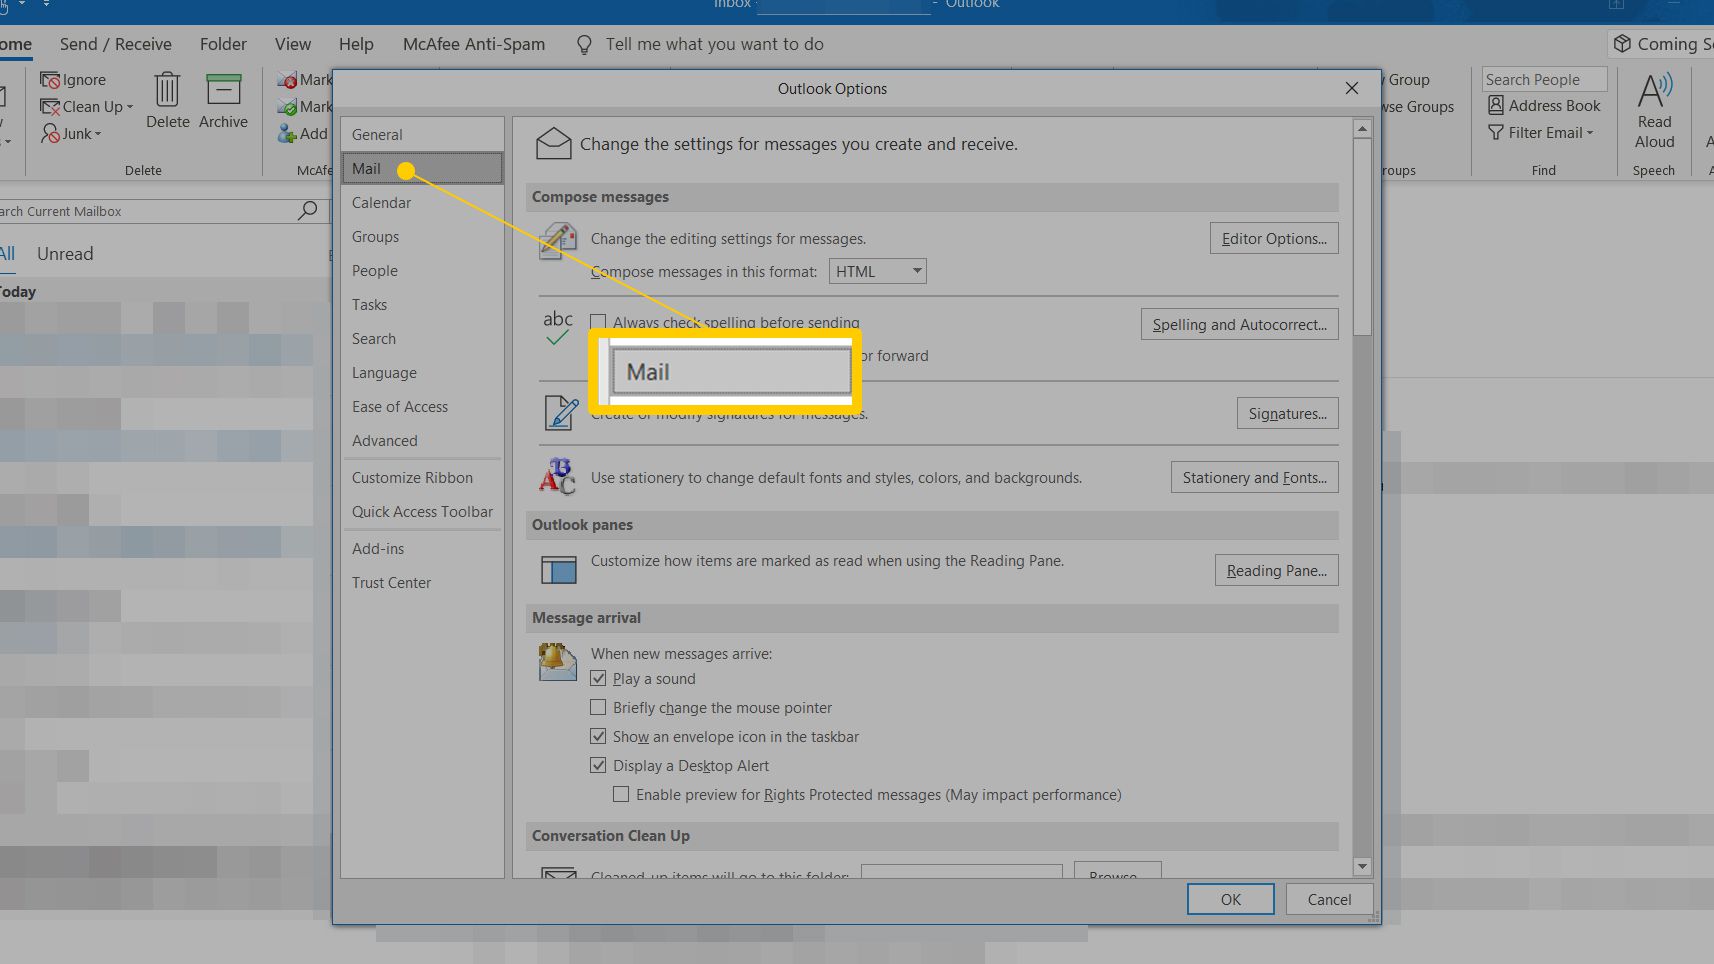The image size is (1714, 964).
Task: Click the editing settings pencil icon
Action: 558,242
